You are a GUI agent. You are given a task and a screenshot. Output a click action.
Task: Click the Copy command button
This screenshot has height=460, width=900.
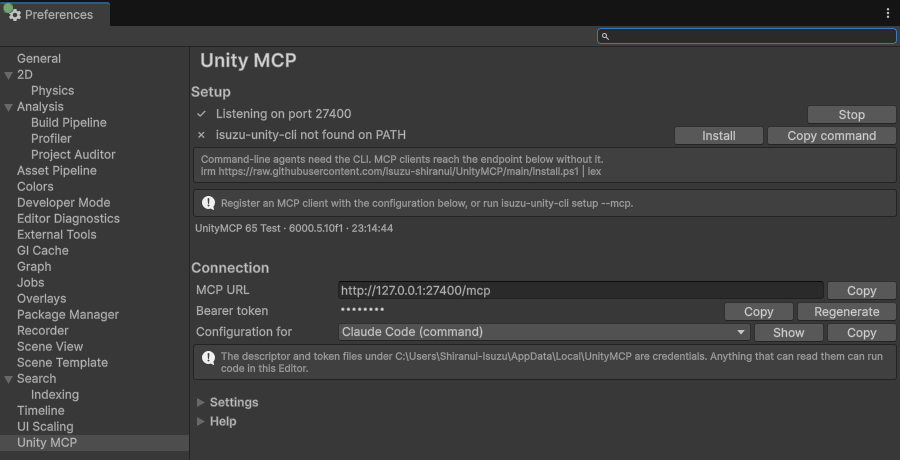[831, 136]
